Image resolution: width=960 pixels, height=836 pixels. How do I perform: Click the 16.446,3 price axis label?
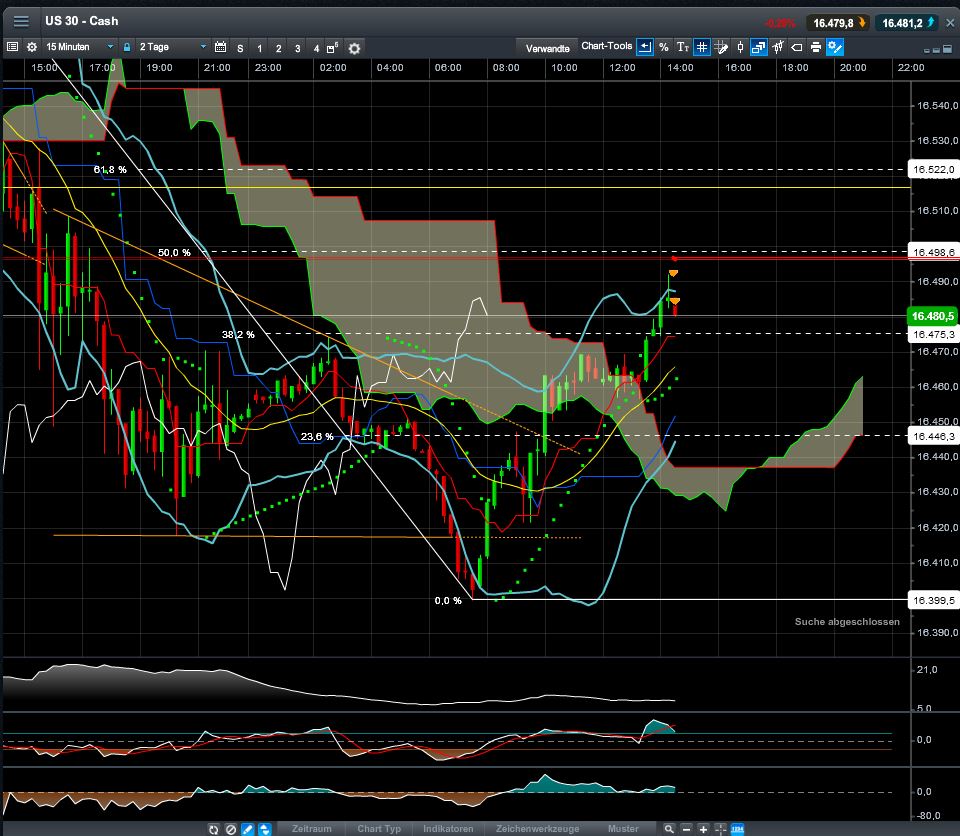933,437
